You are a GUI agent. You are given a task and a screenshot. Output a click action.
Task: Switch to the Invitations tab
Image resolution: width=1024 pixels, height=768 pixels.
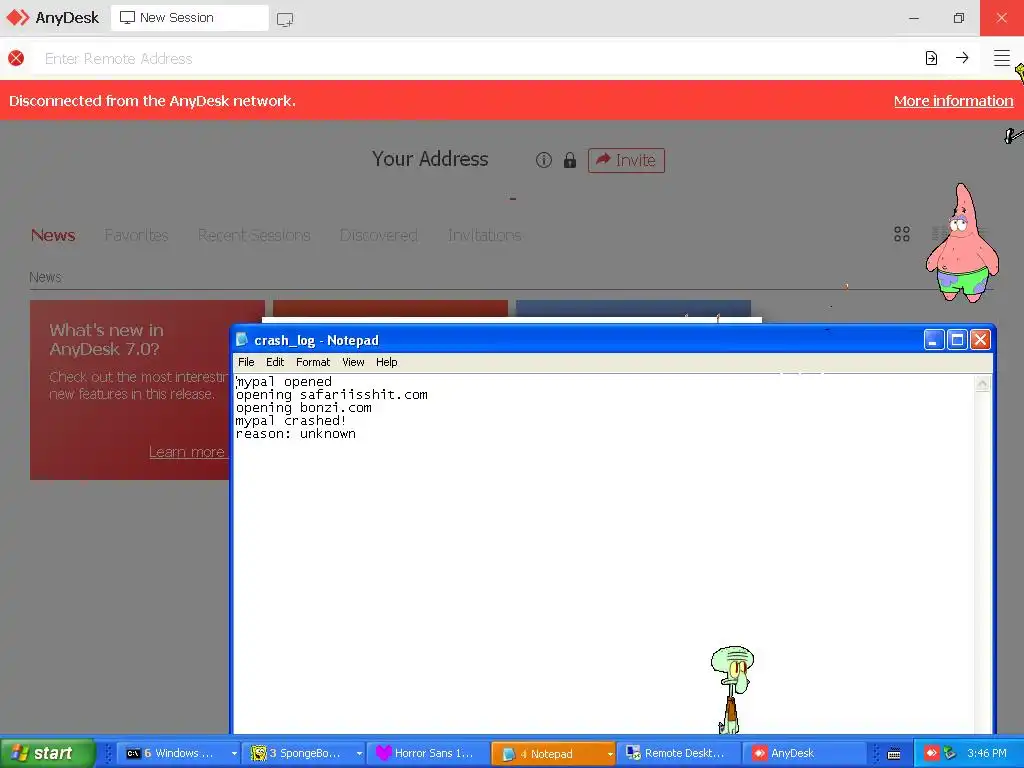point(485,235)
